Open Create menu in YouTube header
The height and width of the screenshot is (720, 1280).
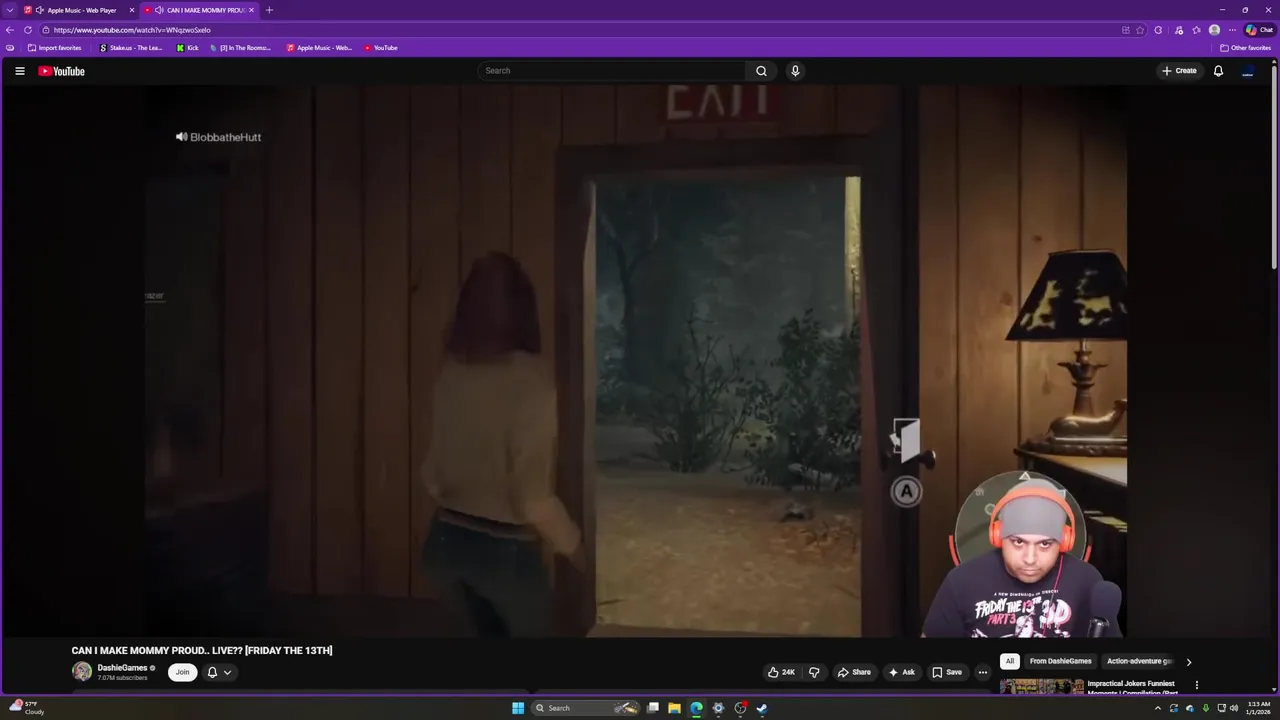click(1179, 71)
